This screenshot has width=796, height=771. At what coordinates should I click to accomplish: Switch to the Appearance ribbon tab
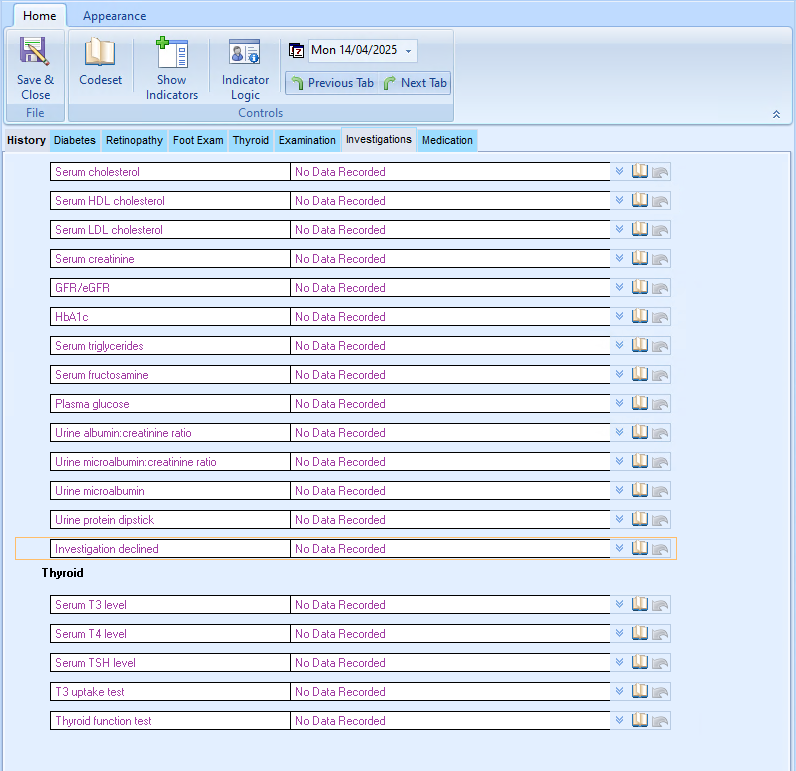point(115,16)
